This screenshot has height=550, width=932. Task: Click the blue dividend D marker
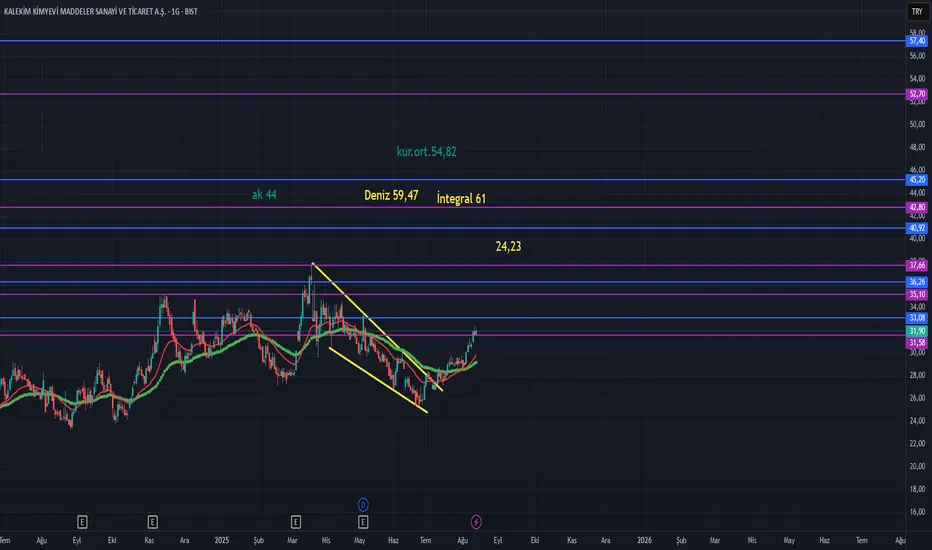click(363, 505)
